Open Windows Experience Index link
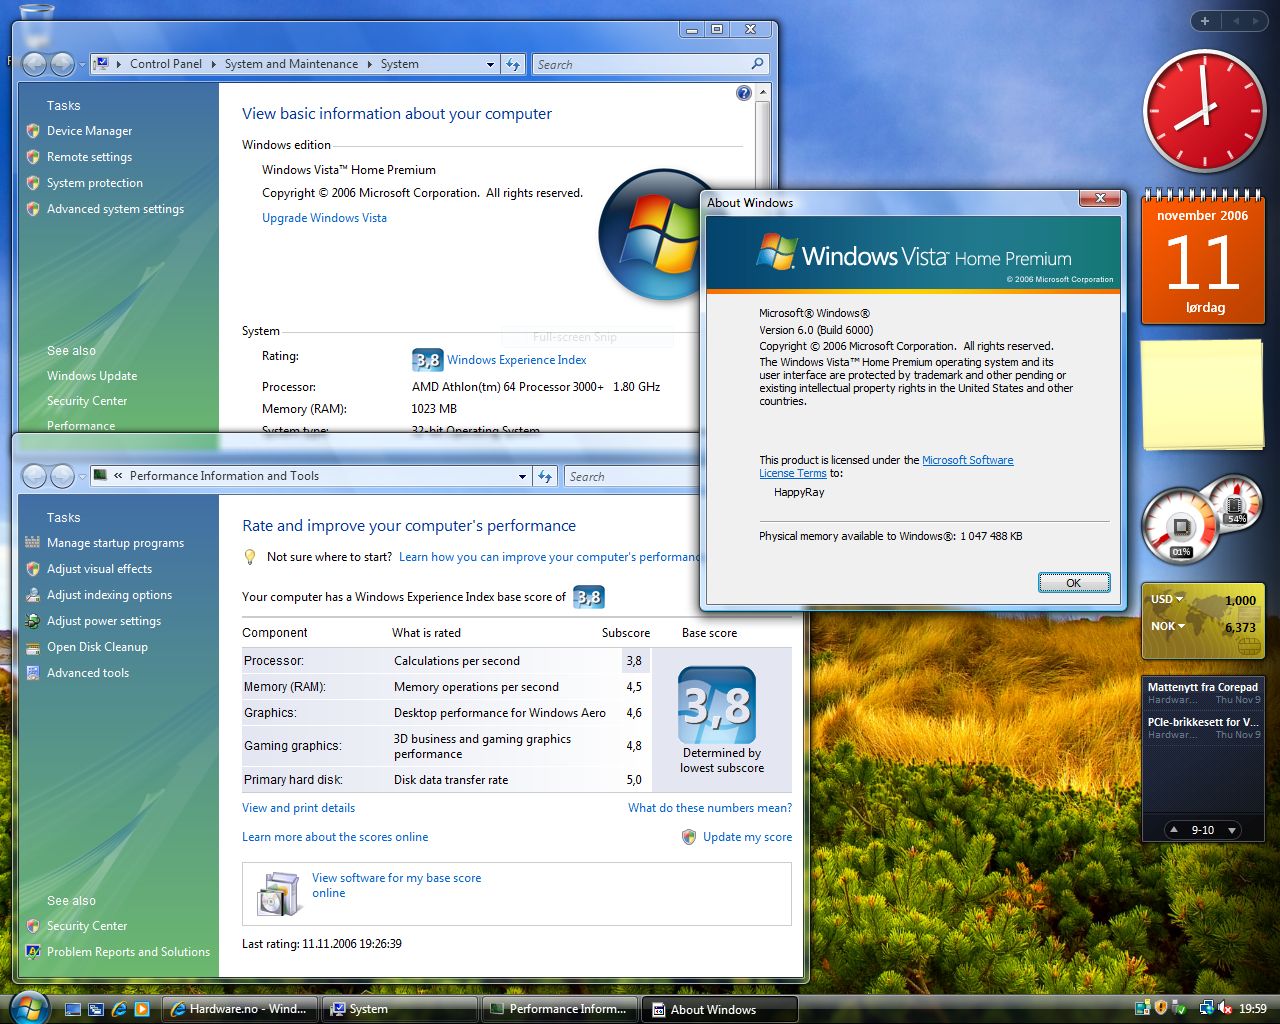Screen dimensions: 1280x1024 pyautogui.click(x=517, y=360)
